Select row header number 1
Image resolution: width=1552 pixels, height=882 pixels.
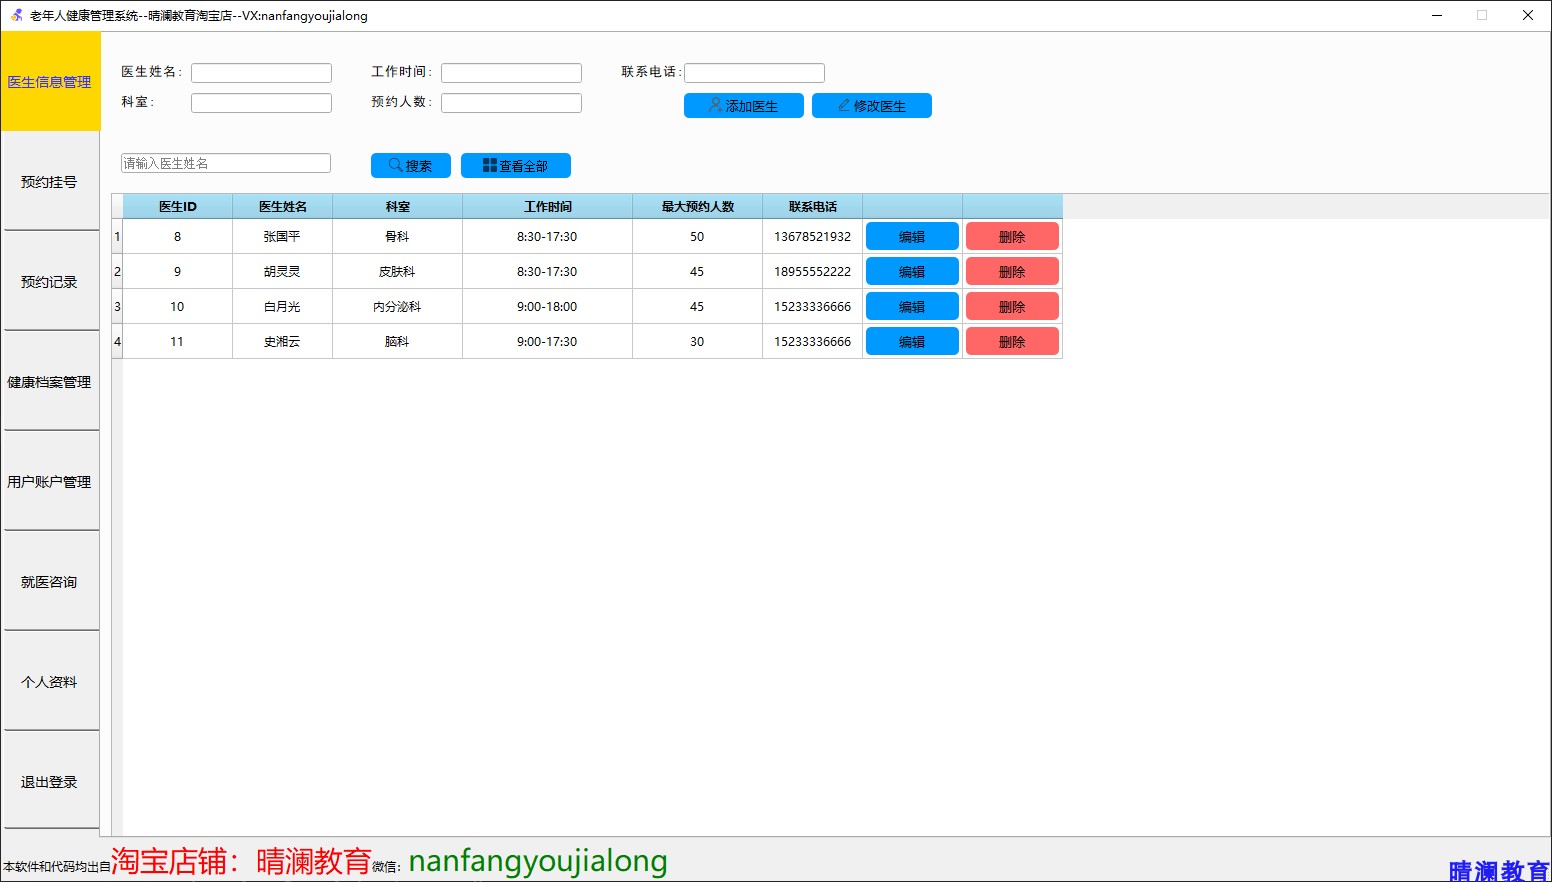click(x=117, y=237)
